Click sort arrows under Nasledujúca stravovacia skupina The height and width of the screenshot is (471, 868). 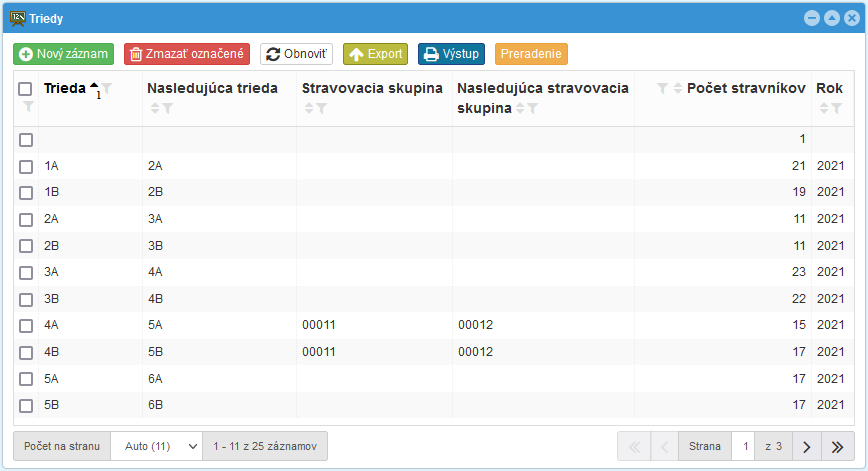(519, 108)
